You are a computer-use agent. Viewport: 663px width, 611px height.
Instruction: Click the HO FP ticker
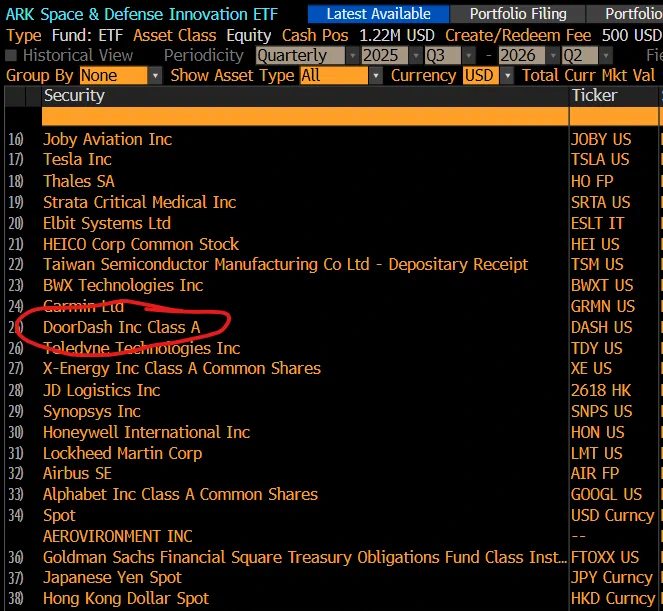coord(592,181)
